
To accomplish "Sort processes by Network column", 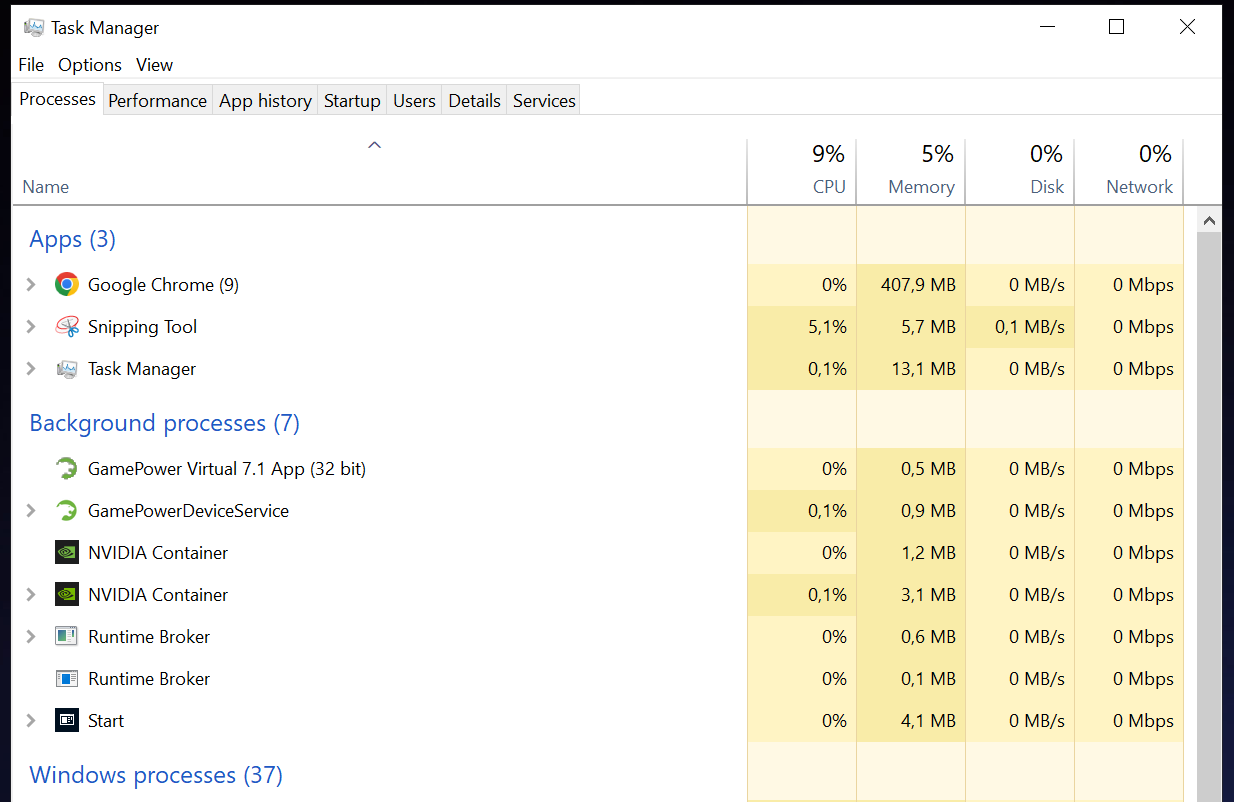I will [x=1129, y=172].
